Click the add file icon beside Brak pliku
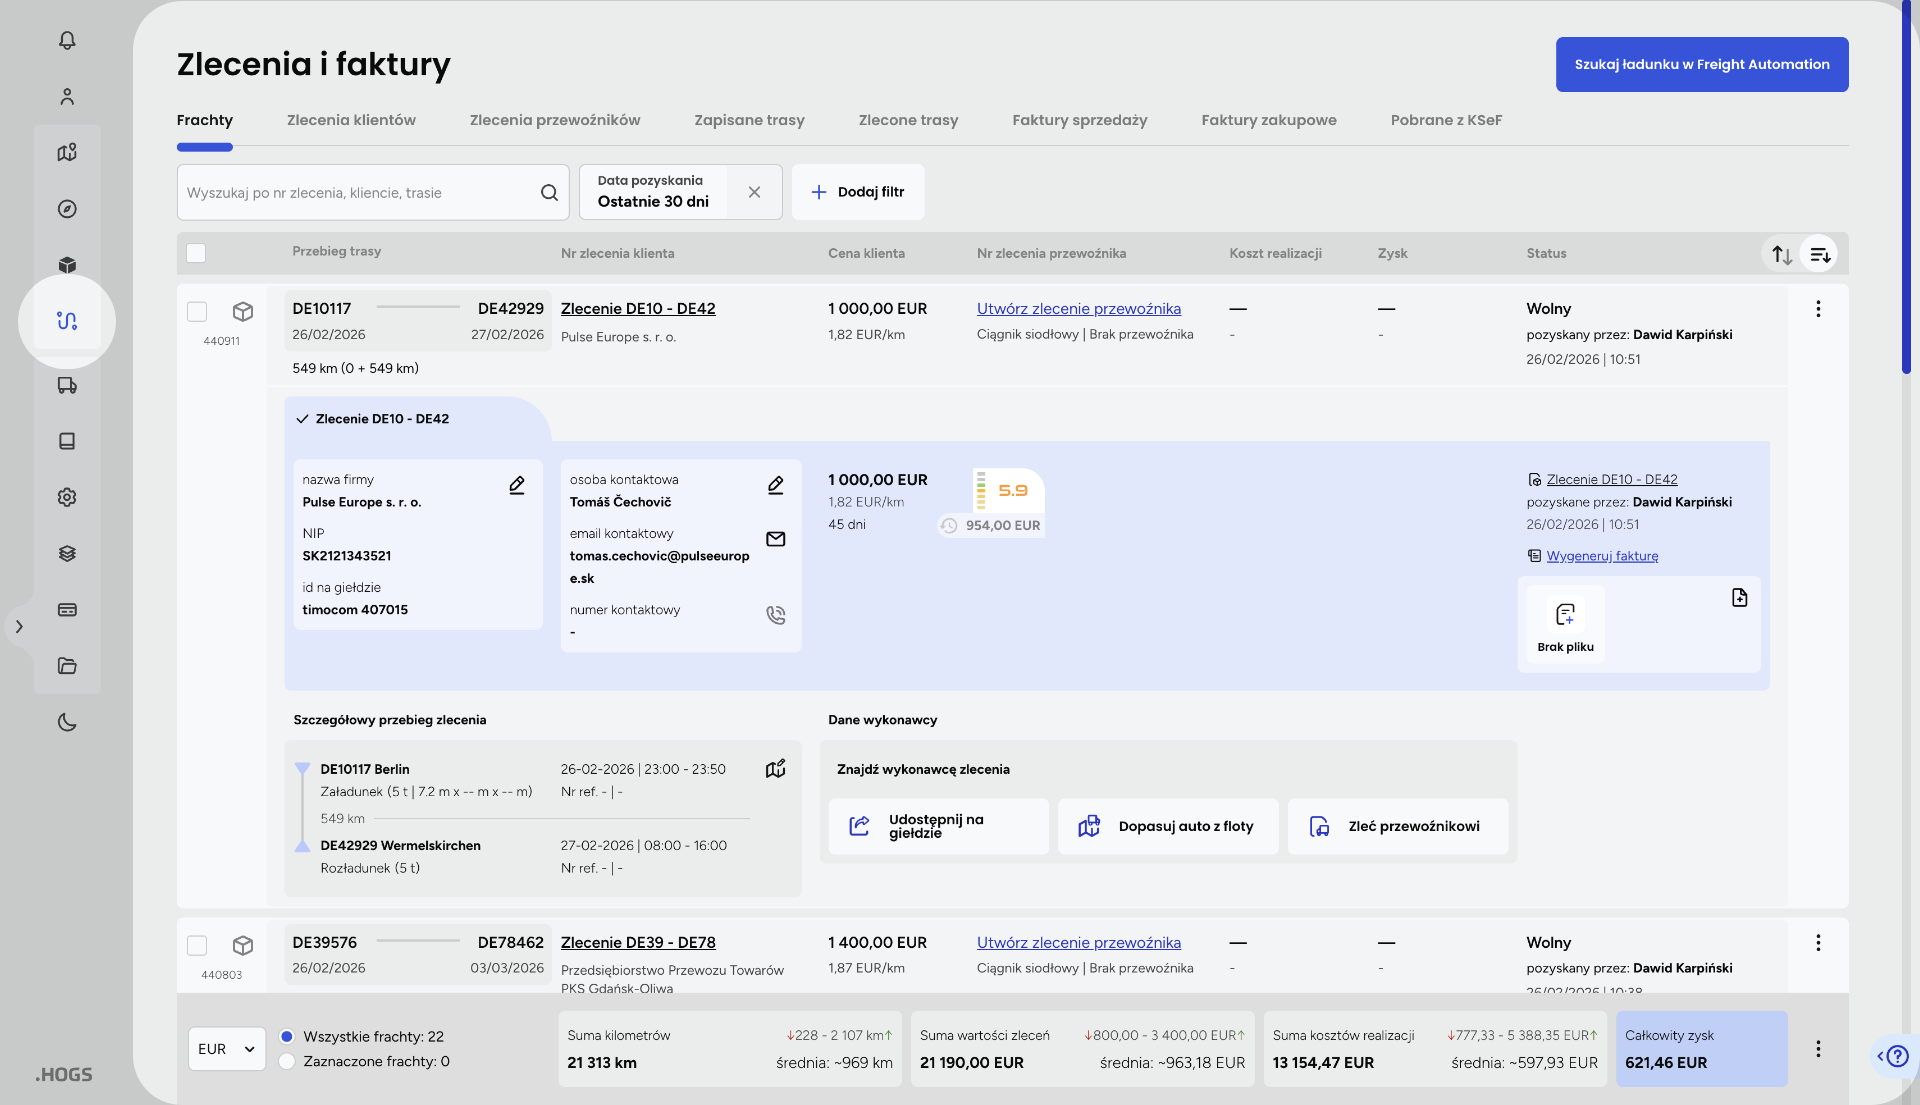 [1739, 597]
